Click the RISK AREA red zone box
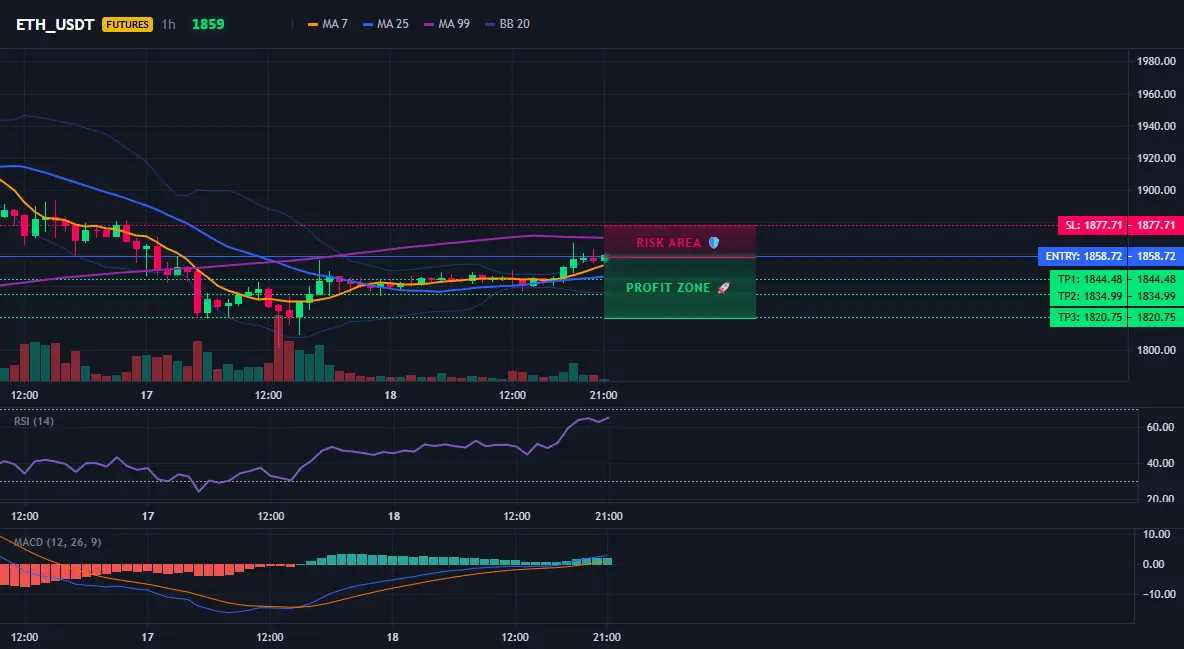Screen dimensions: 1184x649 click(x=680, y=242)
